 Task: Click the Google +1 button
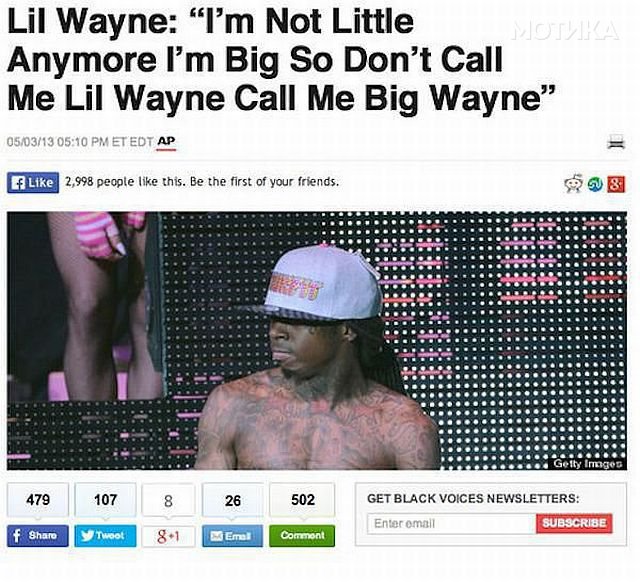click(x=169, y=536)
